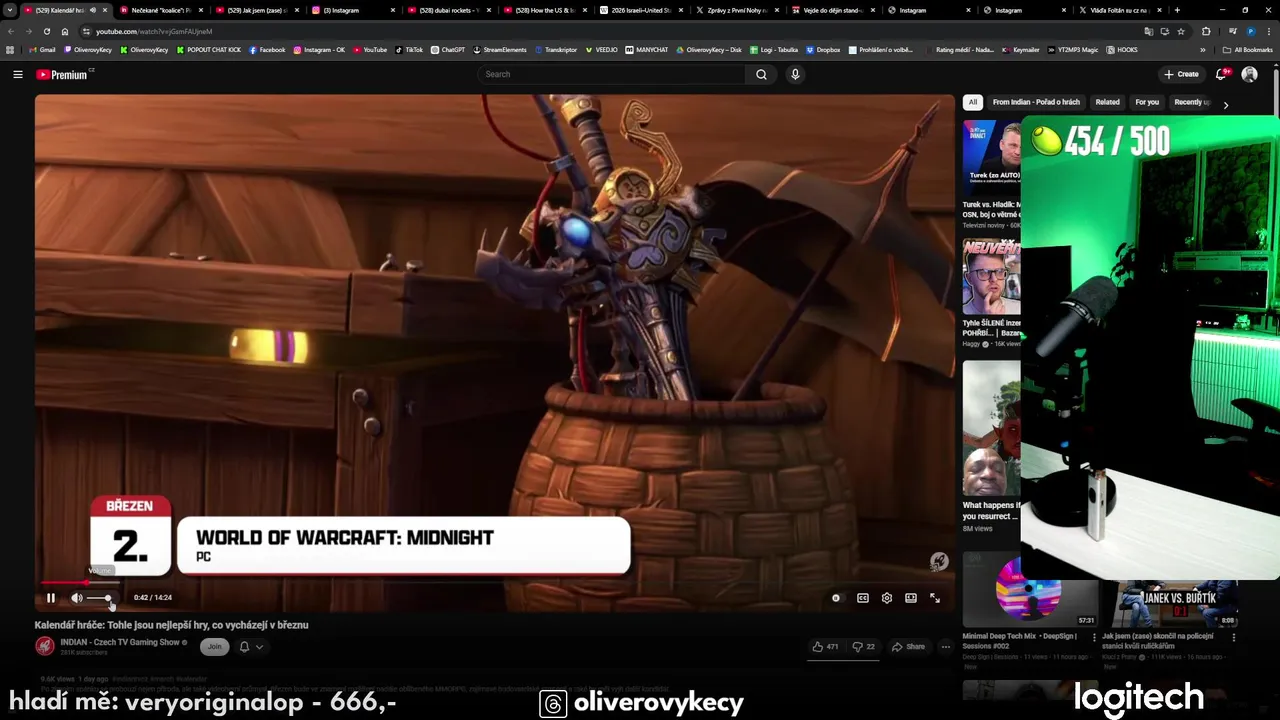
Task: Click the channel watermark in video
Action: click(x=938, y=562)
